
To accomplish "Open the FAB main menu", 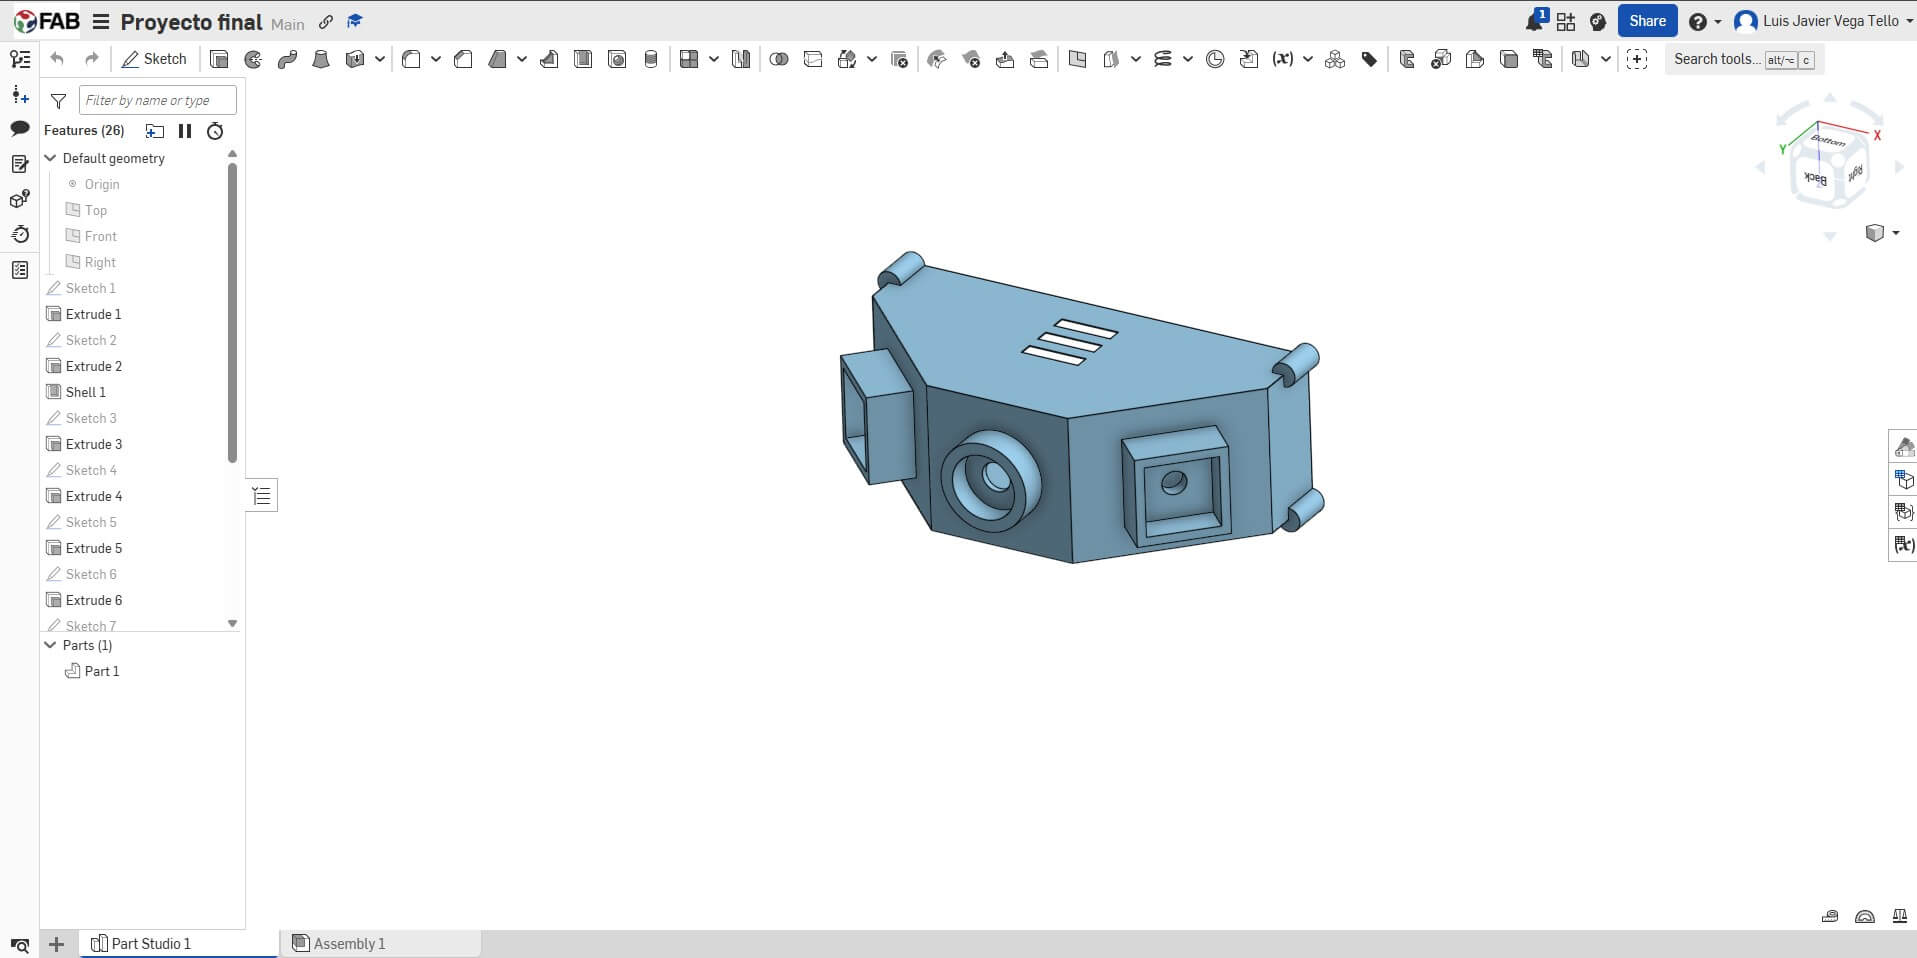I will click(x=103, y=22).
